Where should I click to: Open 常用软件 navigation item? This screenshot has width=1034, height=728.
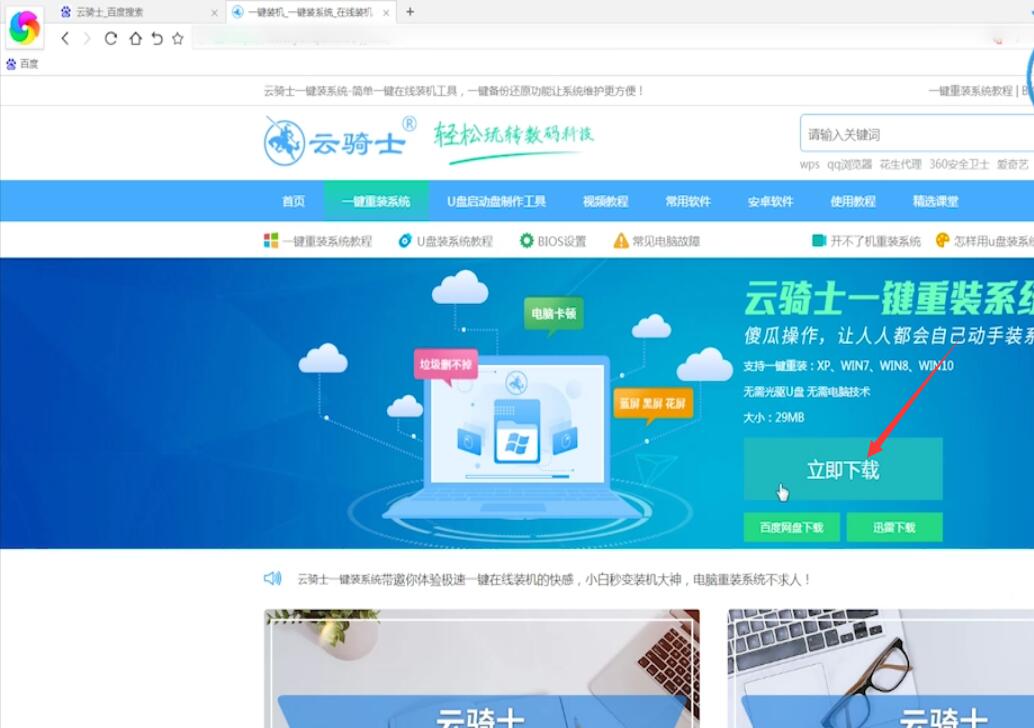[x=688, y=201]
